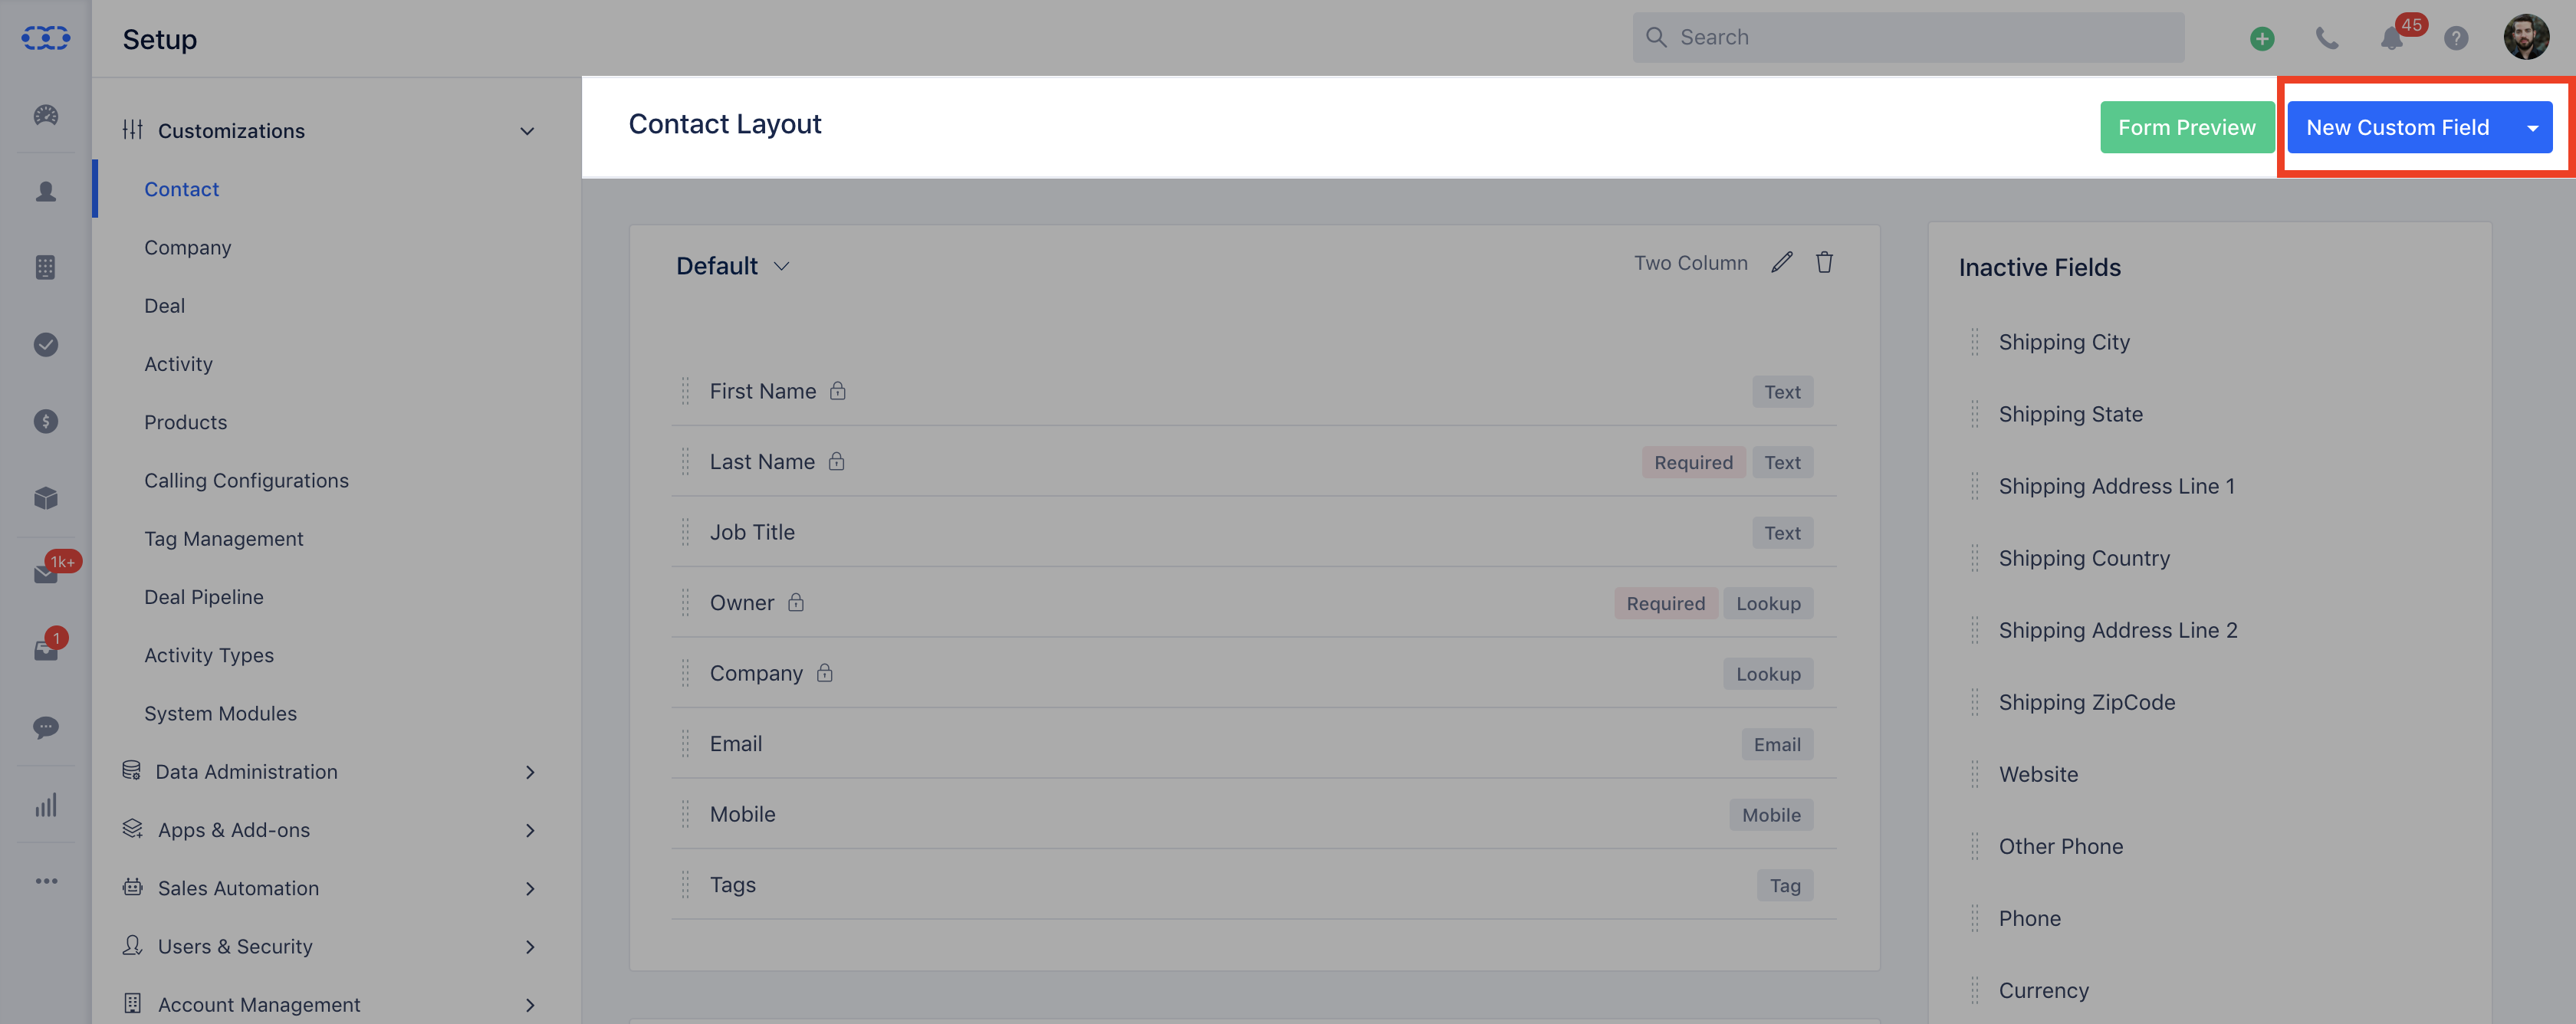
Task: Expand the Default section dropdown chevron
Action: pos(782,266)
